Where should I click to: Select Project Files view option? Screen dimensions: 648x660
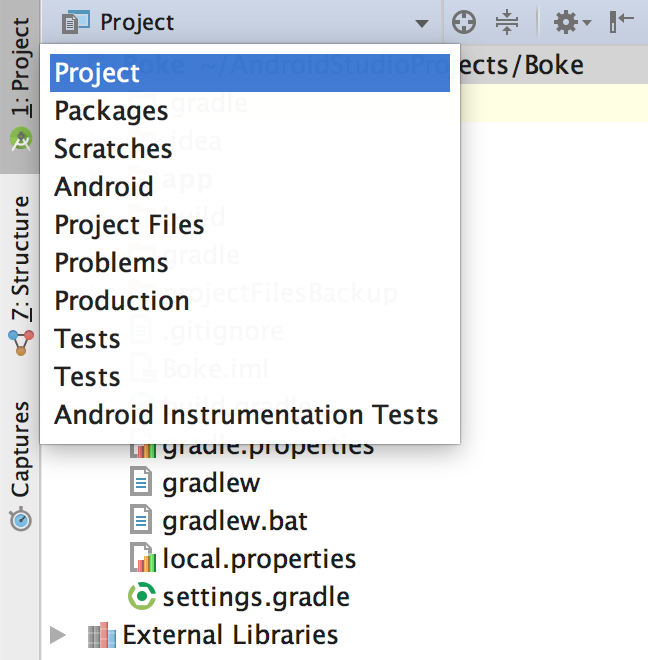[129, 225]
